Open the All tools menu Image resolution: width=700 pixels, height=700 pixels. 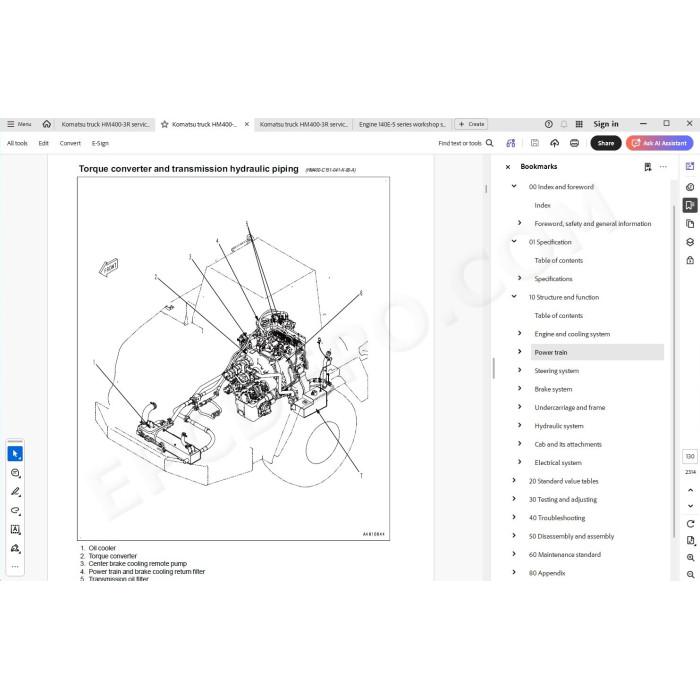[17, 143]
